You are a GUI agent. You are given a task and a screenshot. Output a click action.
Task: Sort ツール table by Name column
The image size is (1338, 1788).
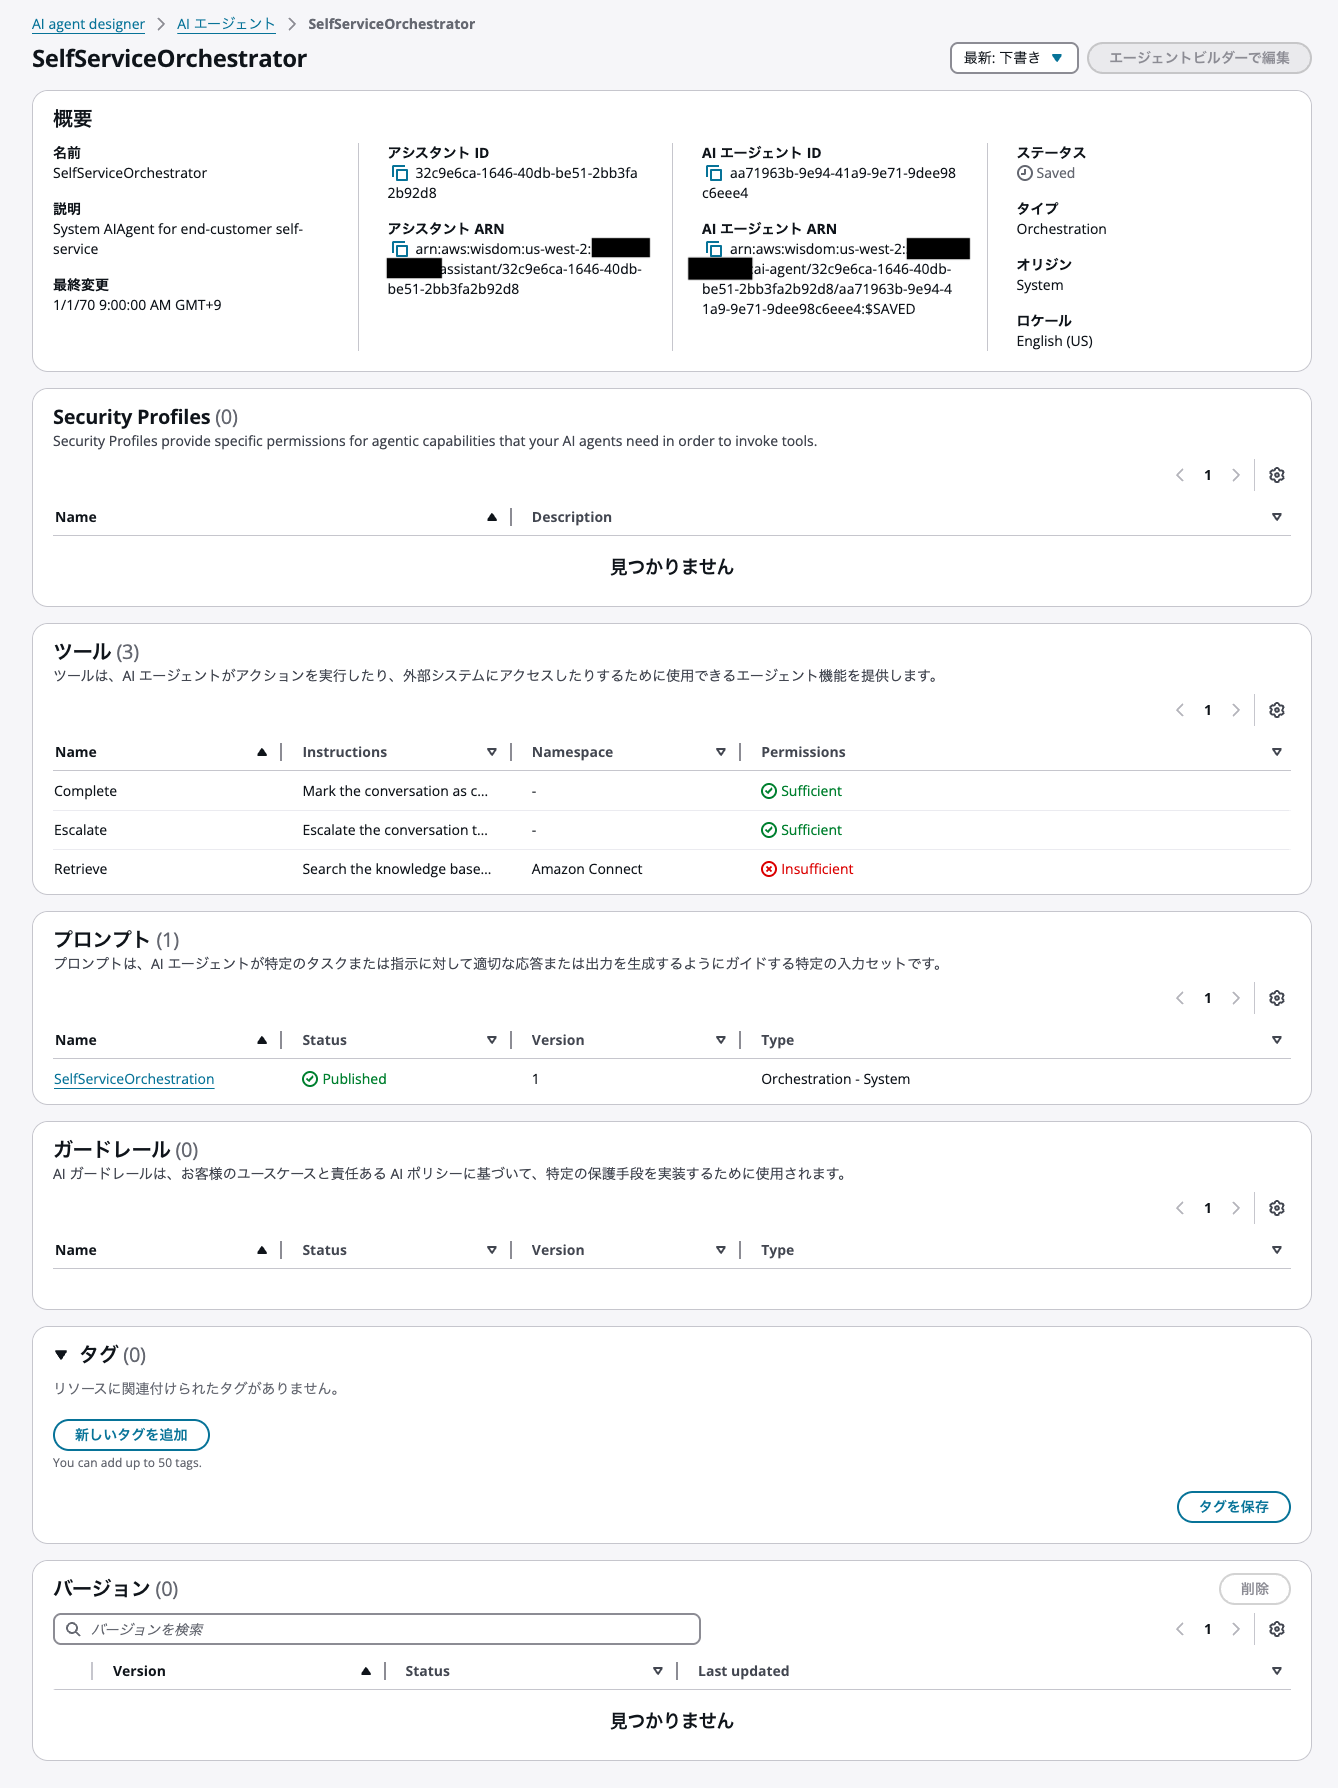click(262, 752)
